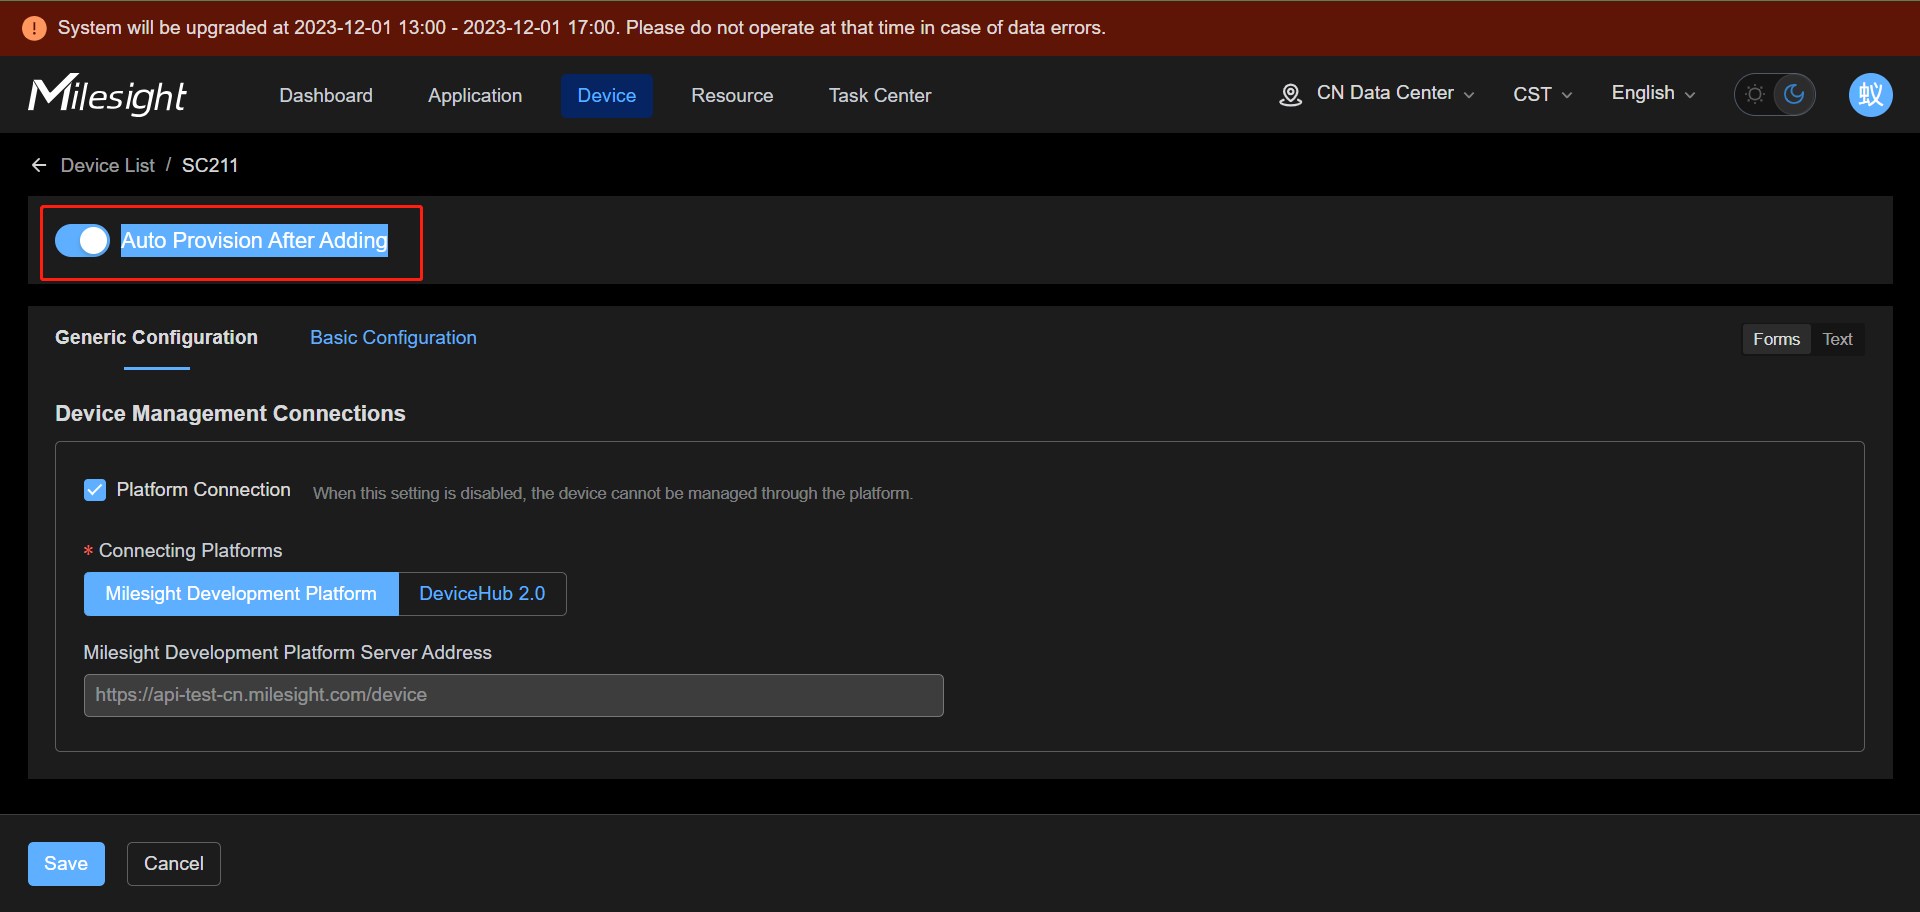
Task: Click the Device Management Connections heading
Action: (230, 414)
